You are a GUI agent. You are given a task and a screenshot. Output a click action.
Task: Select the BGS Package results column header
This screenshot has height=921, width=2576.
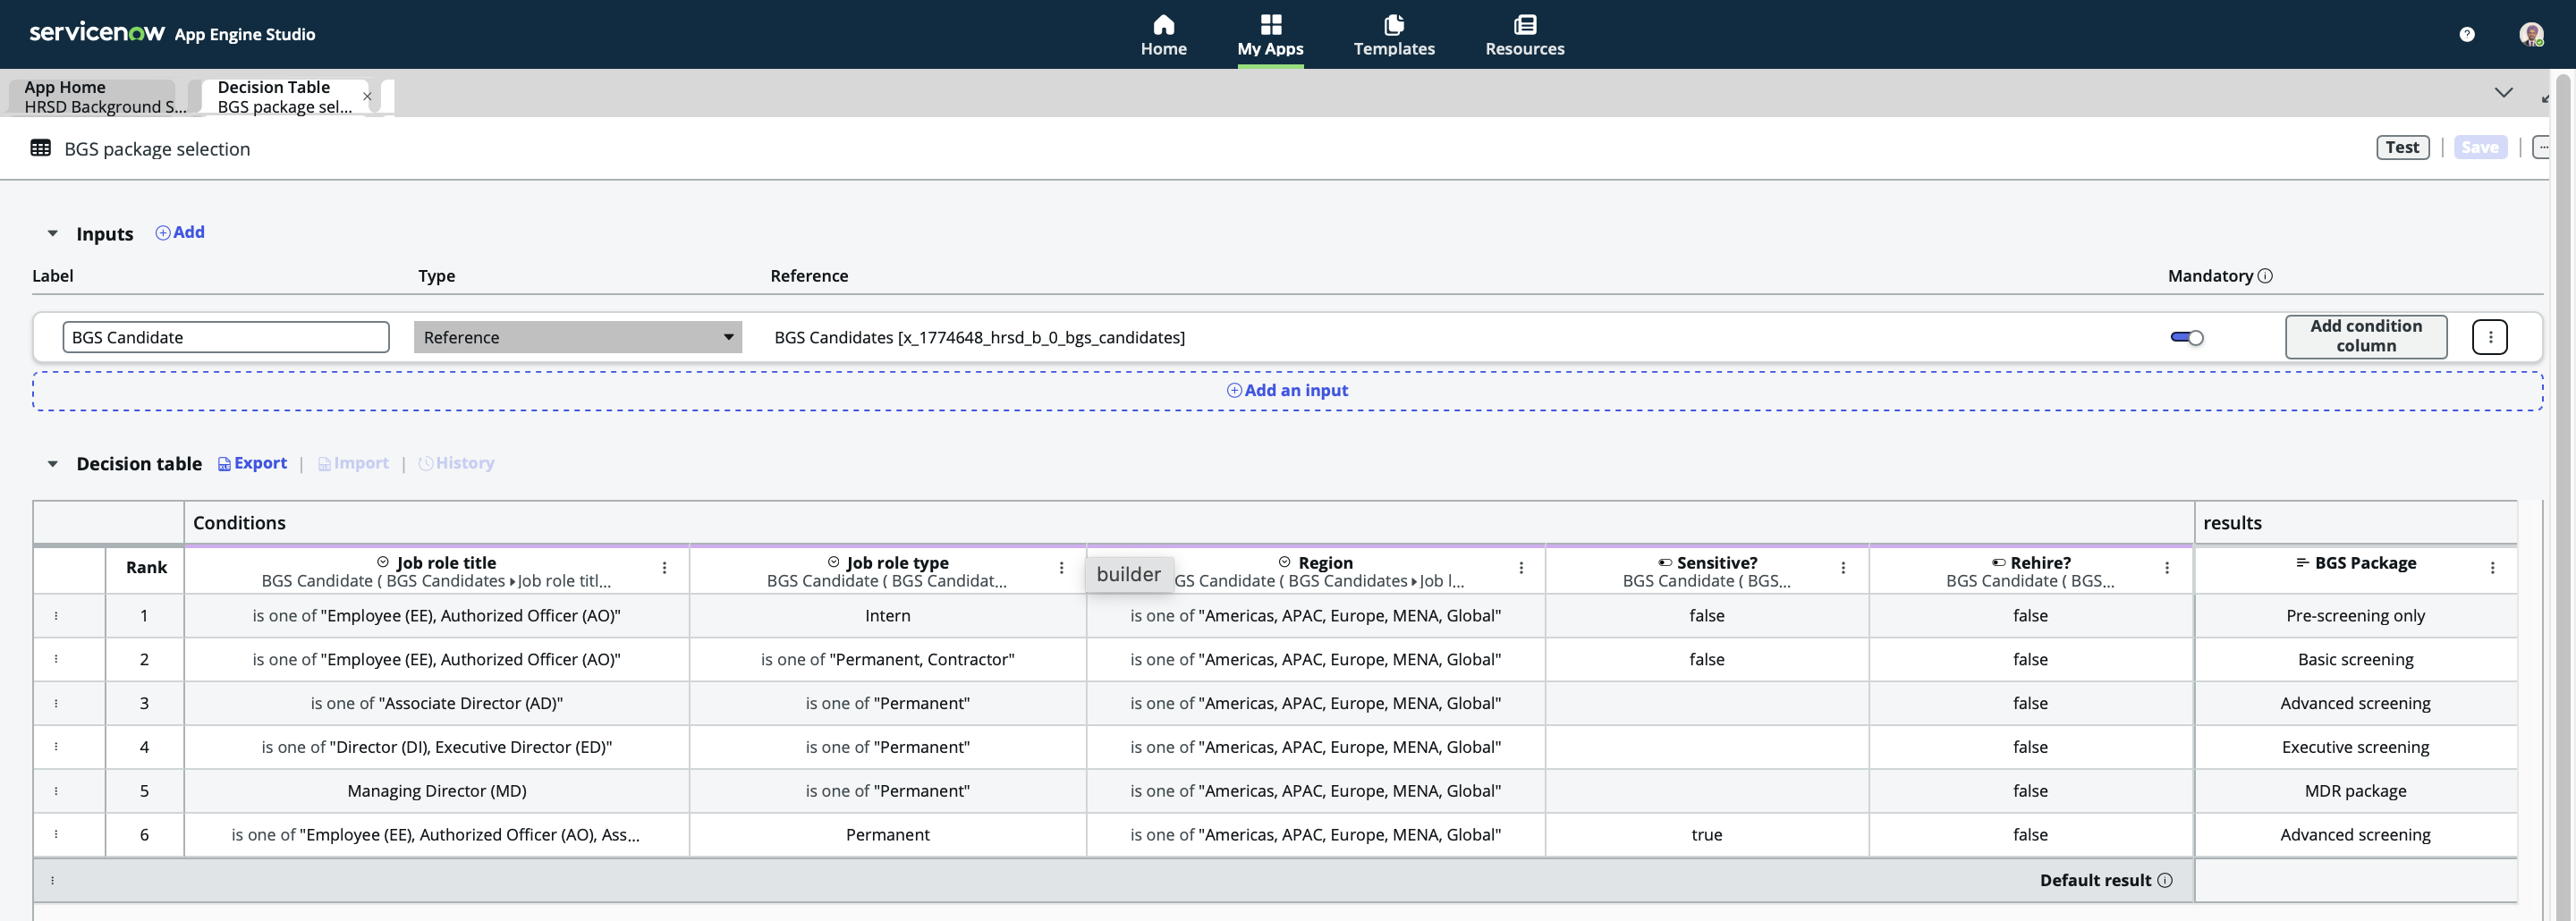coord(2355,571)
